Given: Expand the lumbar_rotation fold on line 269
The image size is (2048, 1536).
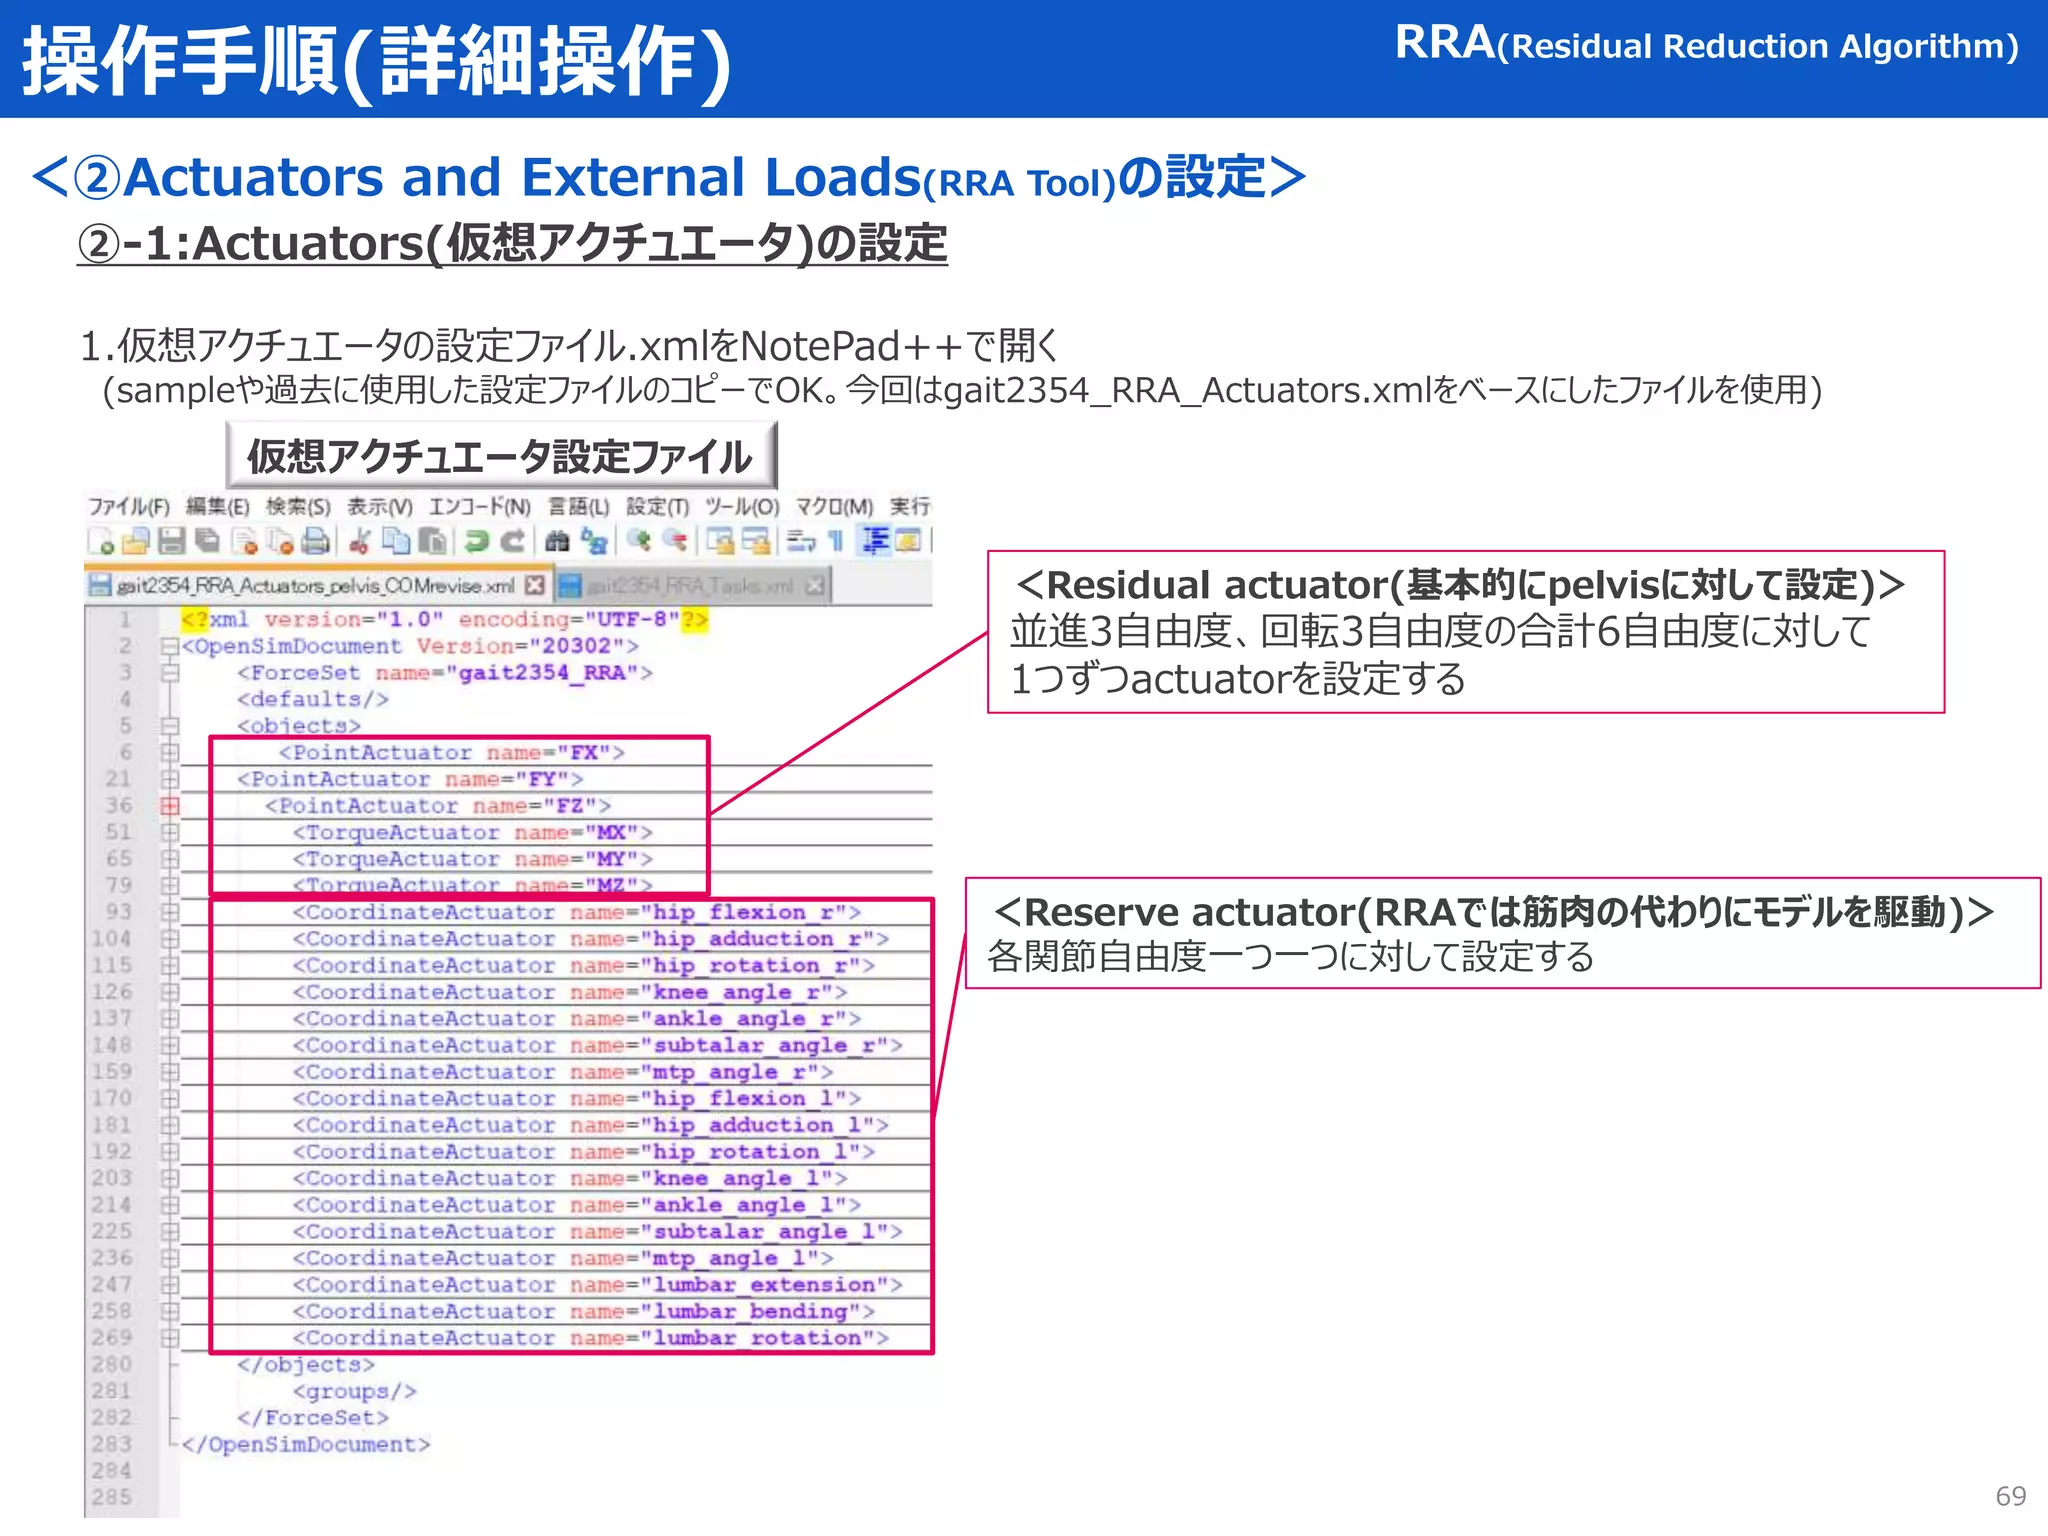Looking at the screenshot, I should 170,1337.
